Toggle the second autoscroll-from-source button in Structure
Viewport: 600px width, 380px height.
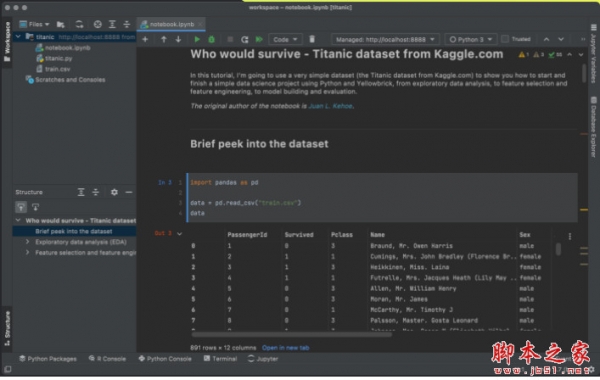click(x=36, y=208)
